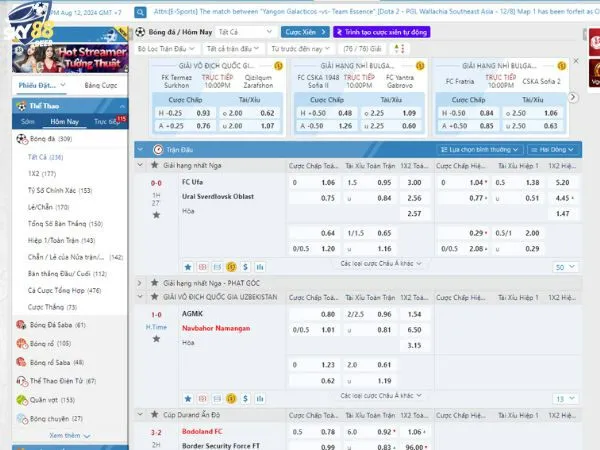Click the search magnifier icon
The width and height of the screenshot is (600, 450).
[x=140, y=13]
